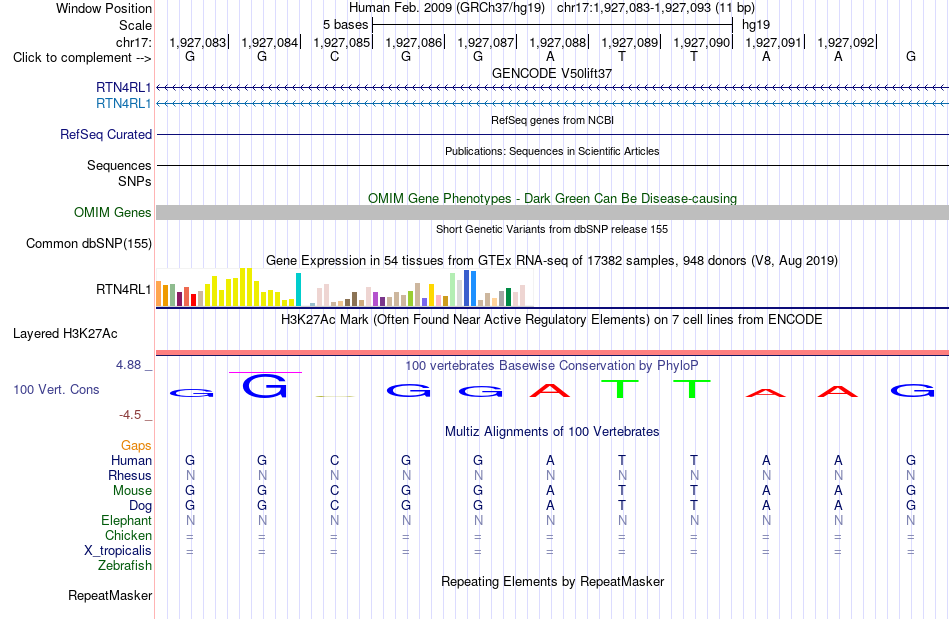
Task: Click the 'H3K27Ac Mark' track title
Action: coord(552,320)
